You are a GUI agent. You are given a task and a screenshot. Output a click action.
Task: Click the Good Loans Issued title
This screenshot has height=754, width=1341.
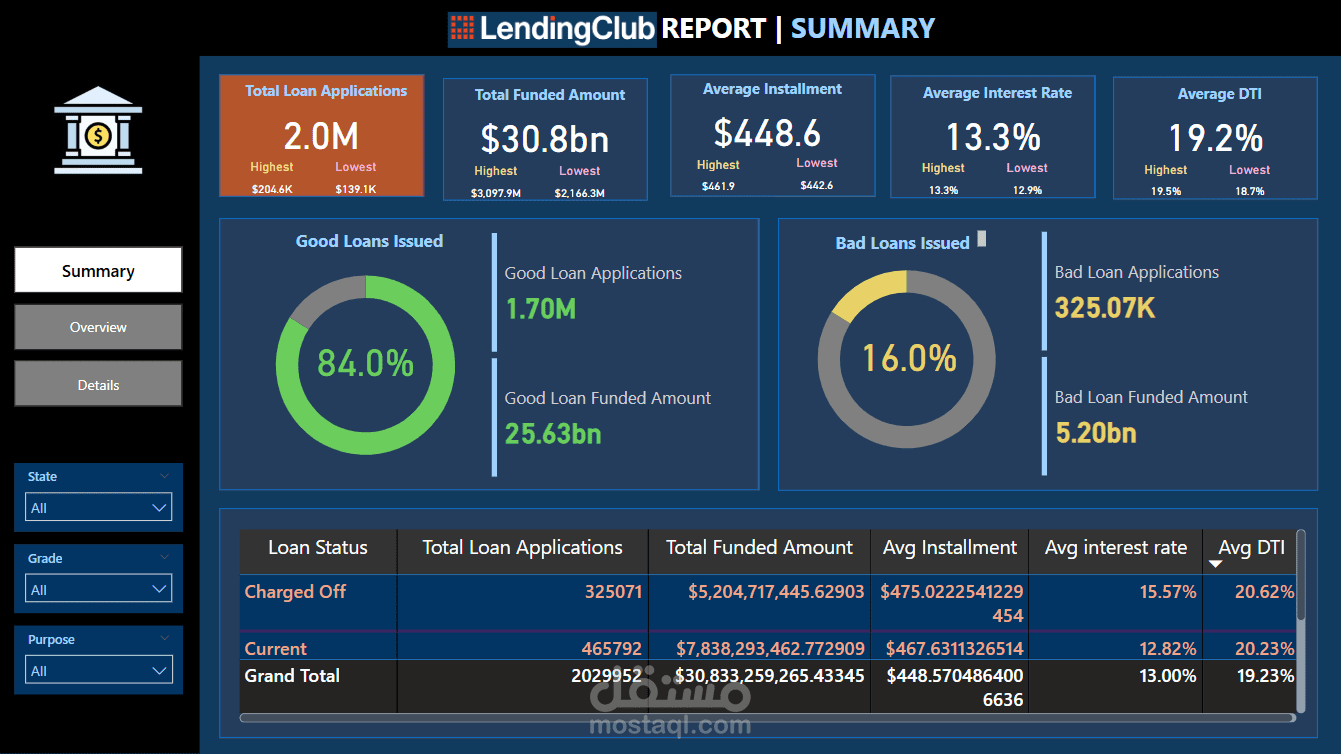coord(369,241)
